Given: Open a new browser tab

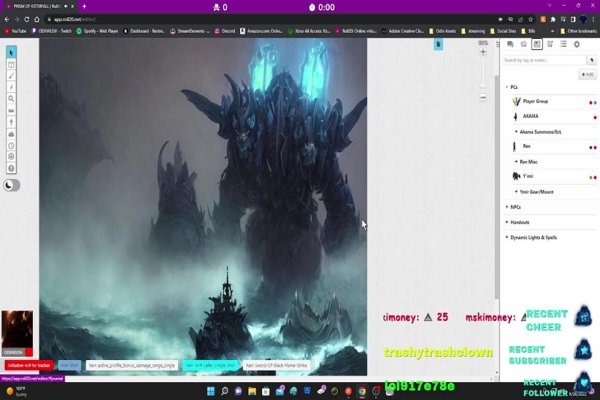Looking at the screenshot, I should pos(84,7).
